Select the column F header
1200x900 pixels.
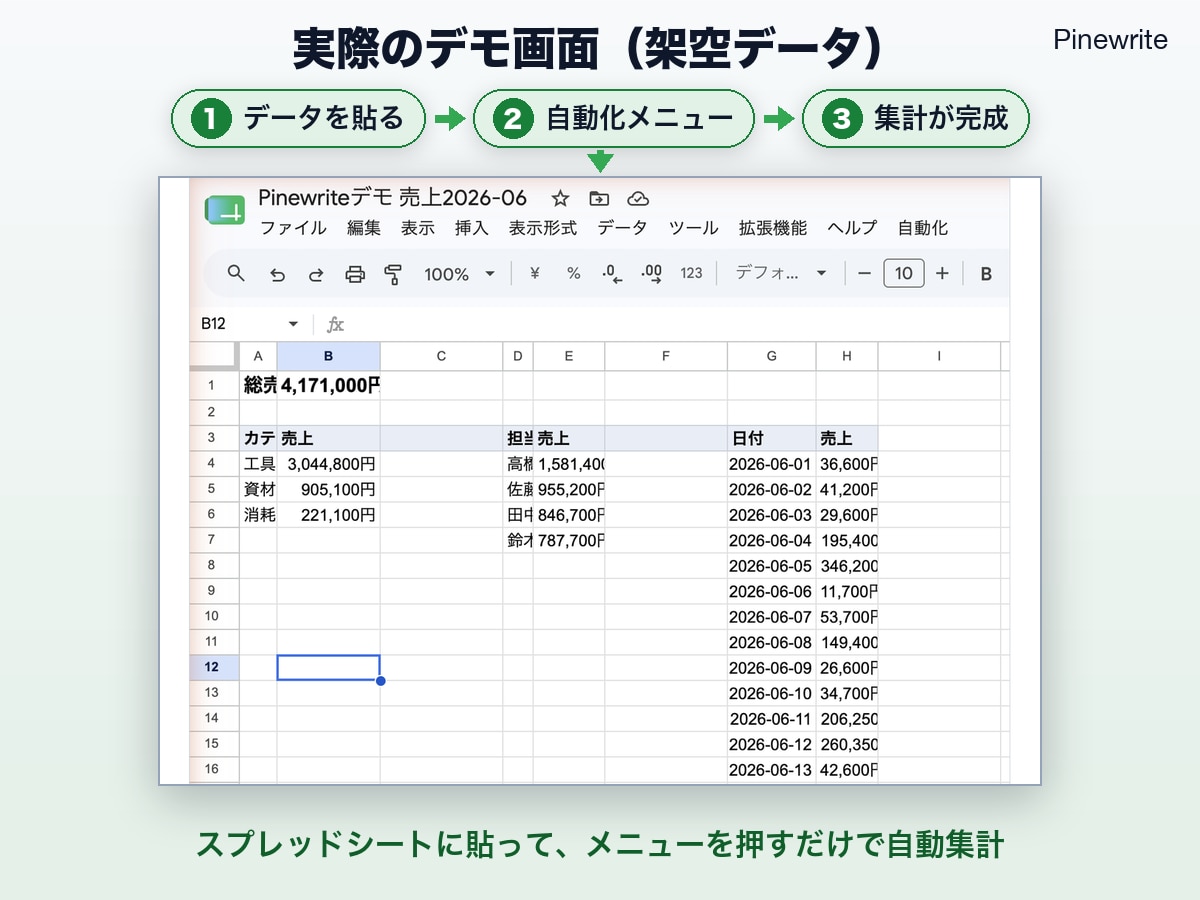(x=666, y=356)
